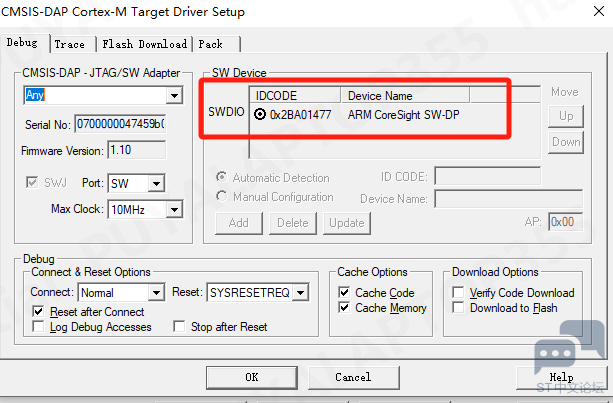Viewport: 613px width, 403px height.
Task: Enable Download to Flash checkbox
Action: coord(458,308)
